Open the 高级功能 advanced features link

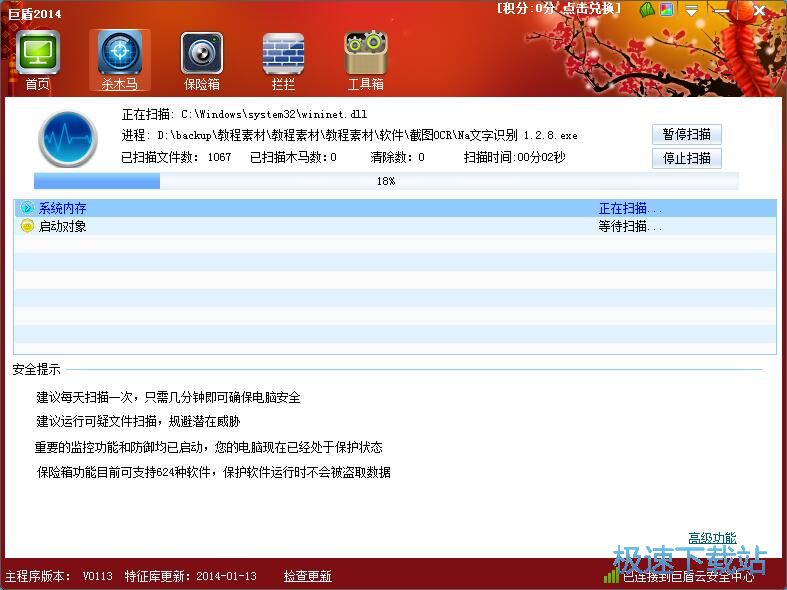[x=712, y=538]
